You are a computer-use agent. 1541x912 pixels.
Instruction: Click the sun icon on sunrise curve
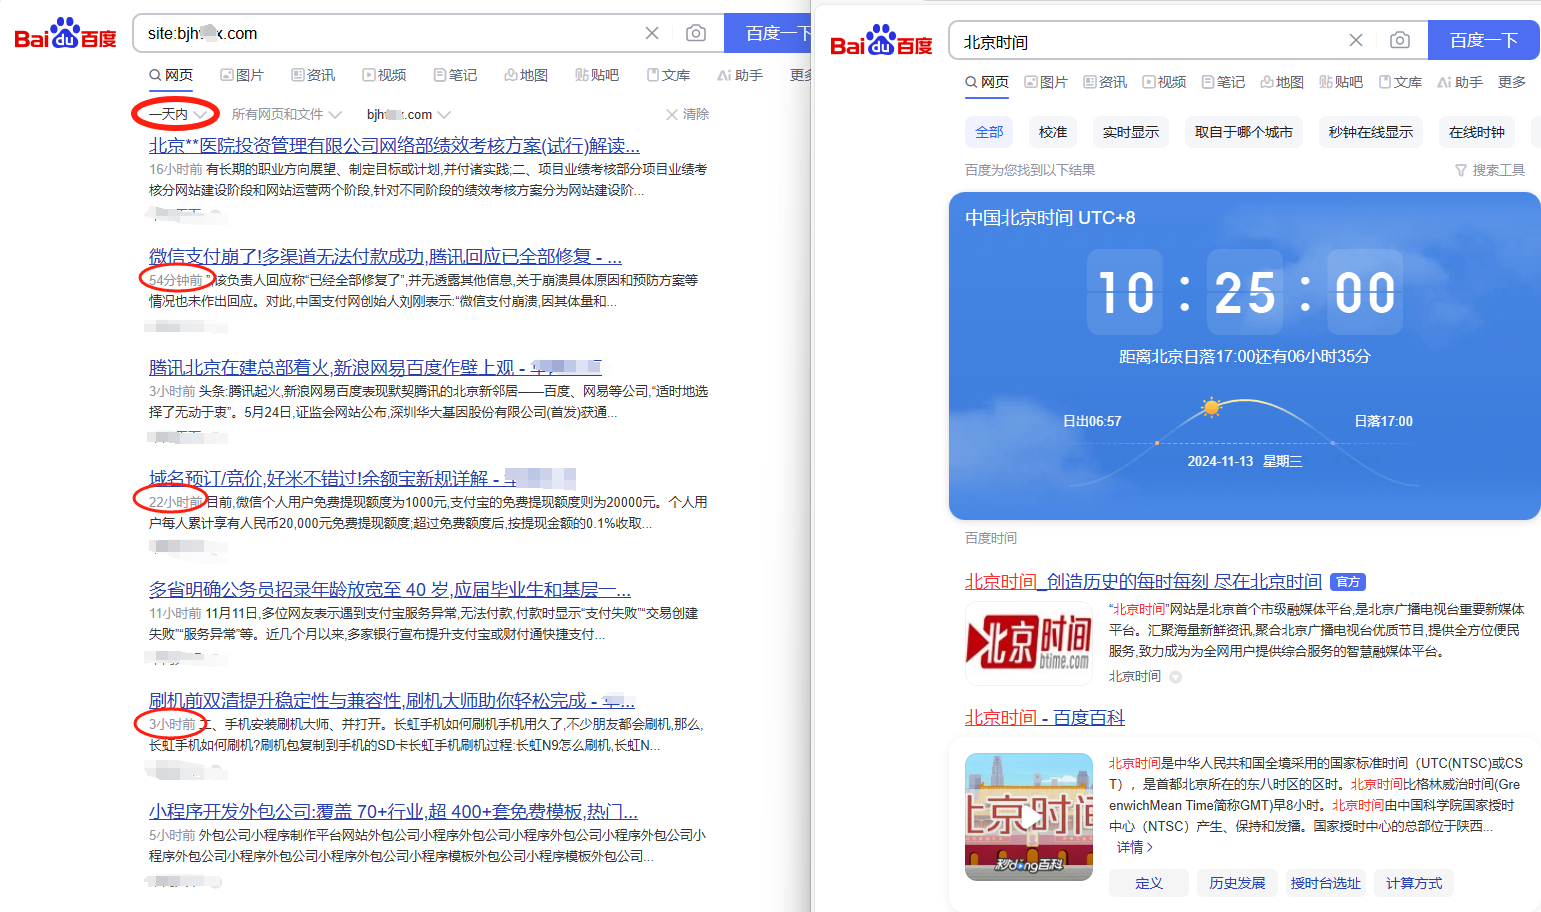tap(1212, 407)
